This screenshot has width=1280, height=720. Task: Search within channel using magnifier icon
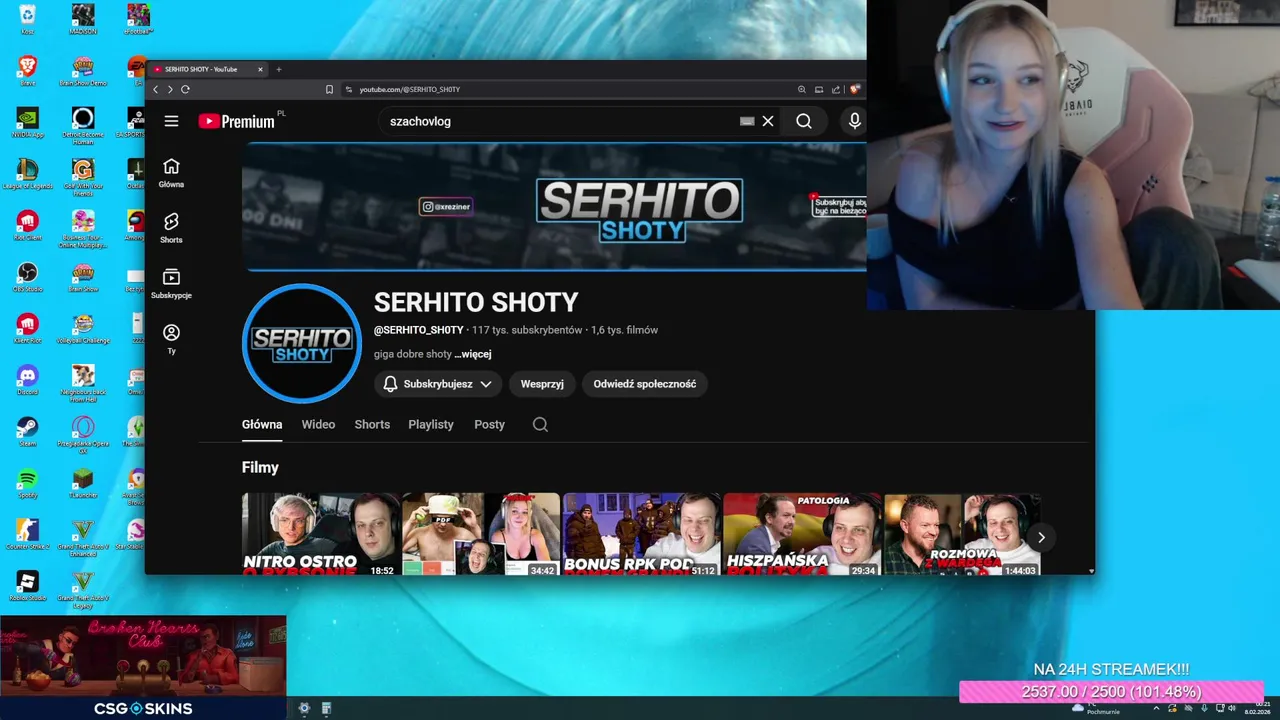coord(540,424)
